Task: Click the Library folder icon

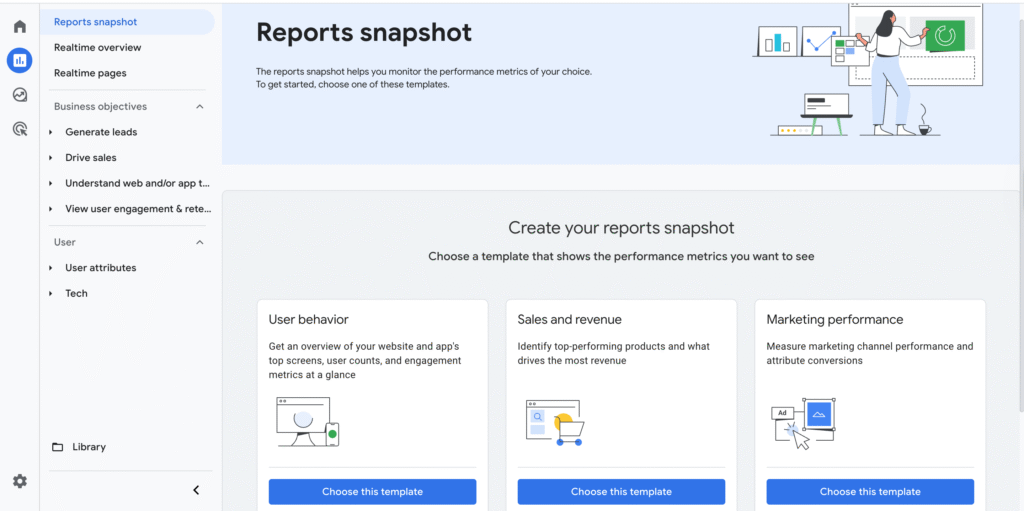Action: (57, 447)
